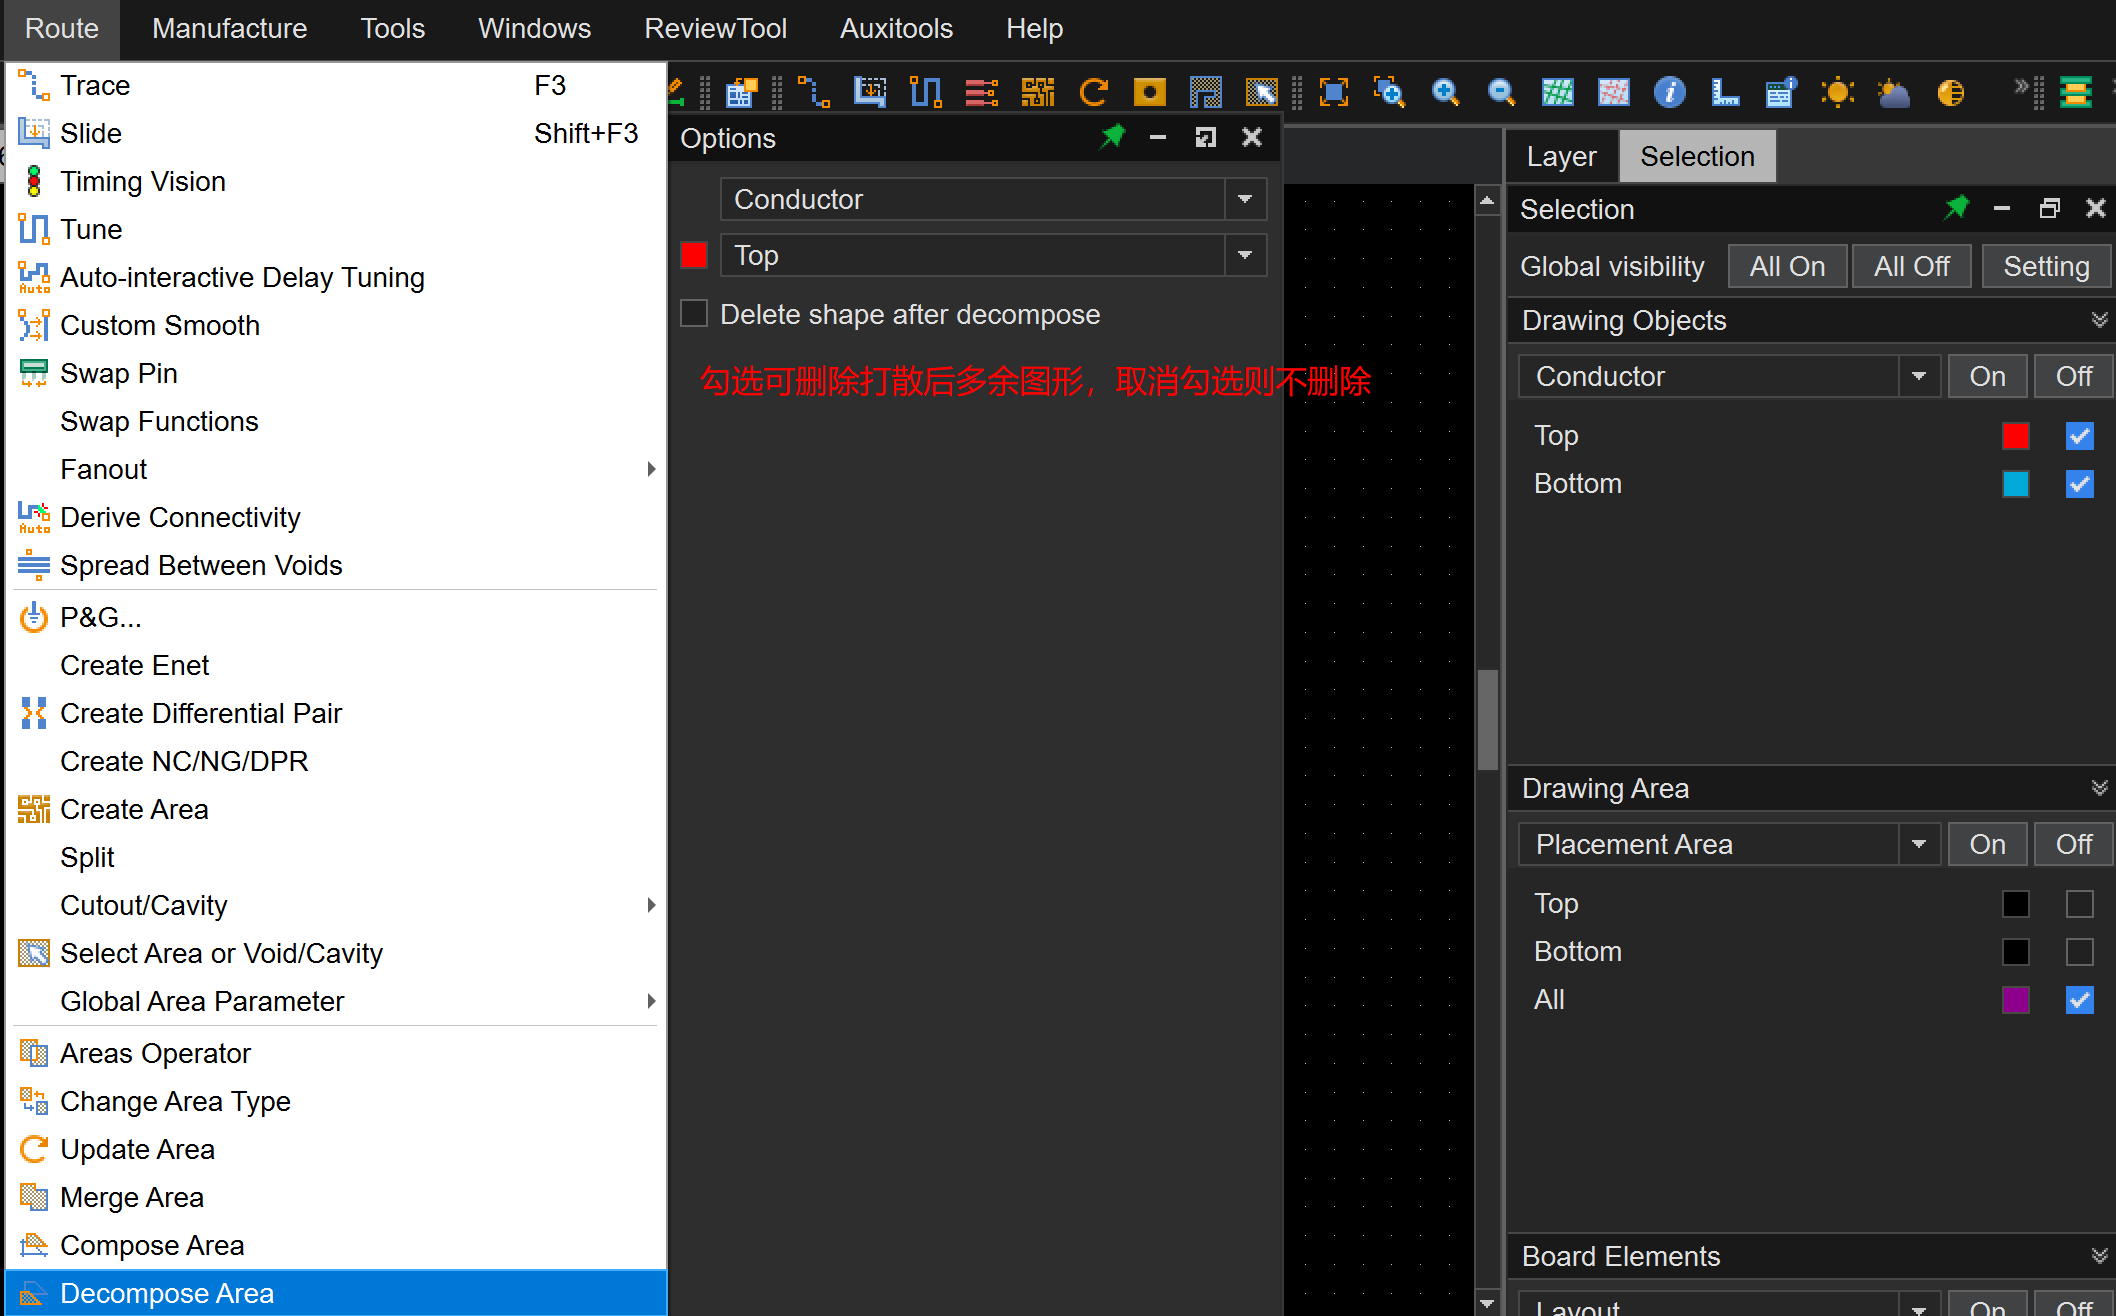The image size is (2116, 1316).
Task: Uncheck All placement area visibility checkbox
Action: tap(2079, 1000)
